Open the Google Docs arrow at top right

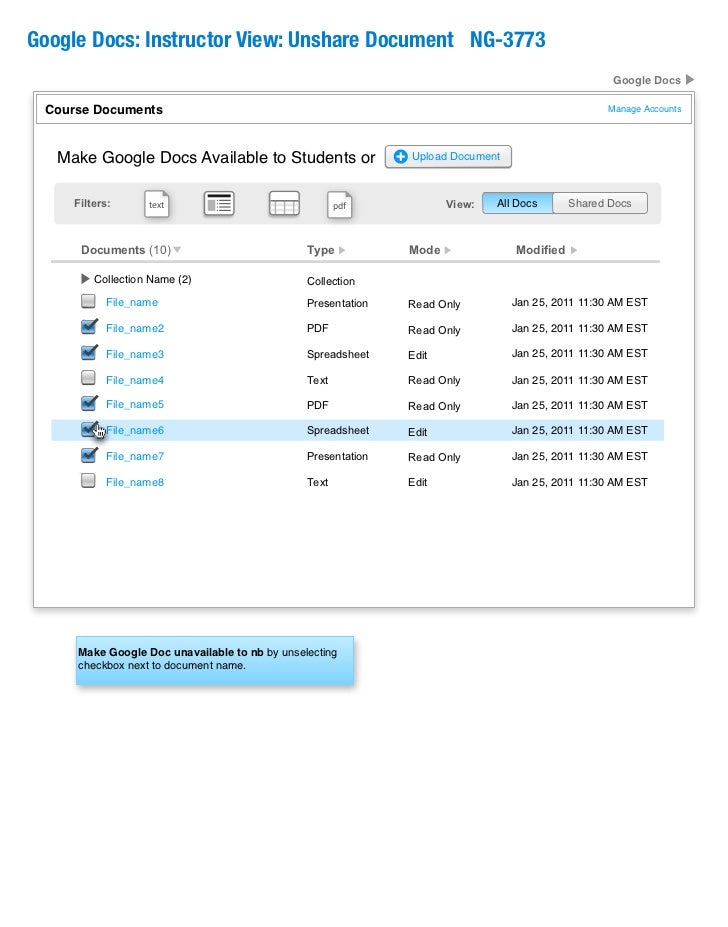[x=690, y=79]
